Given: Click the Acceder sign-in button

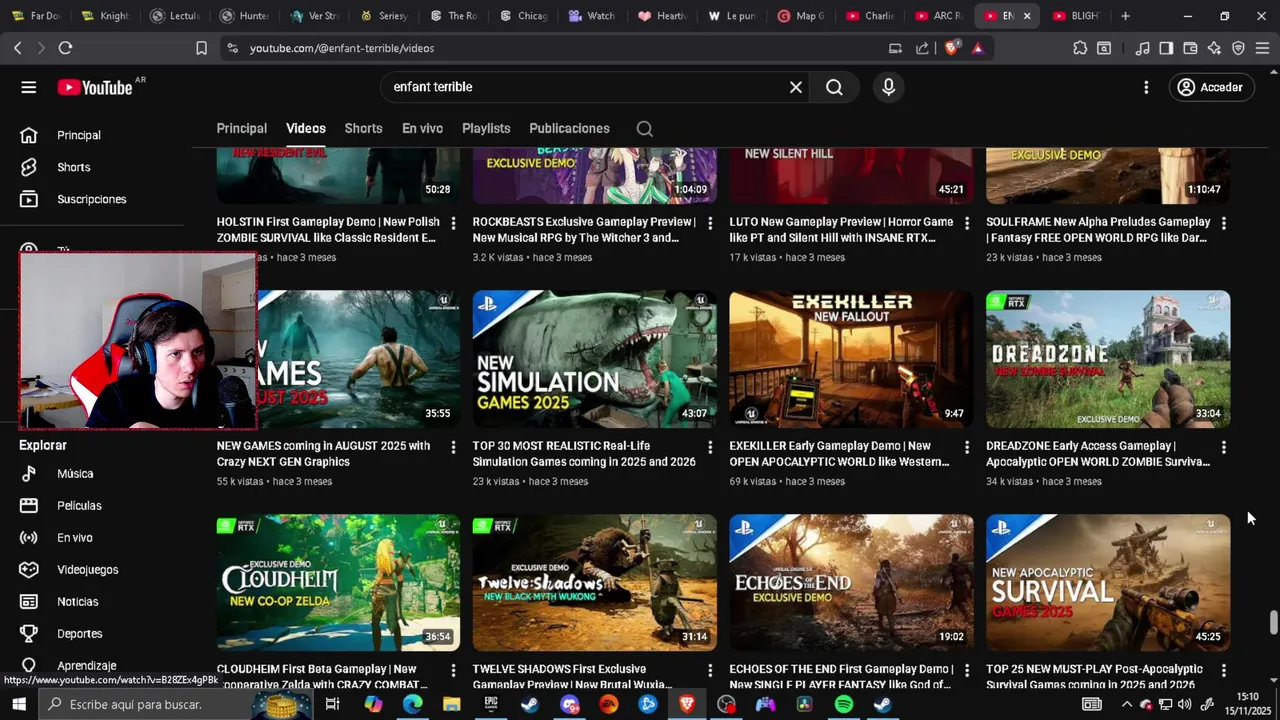Looking at the screenshot, I should click(1211, 87).
